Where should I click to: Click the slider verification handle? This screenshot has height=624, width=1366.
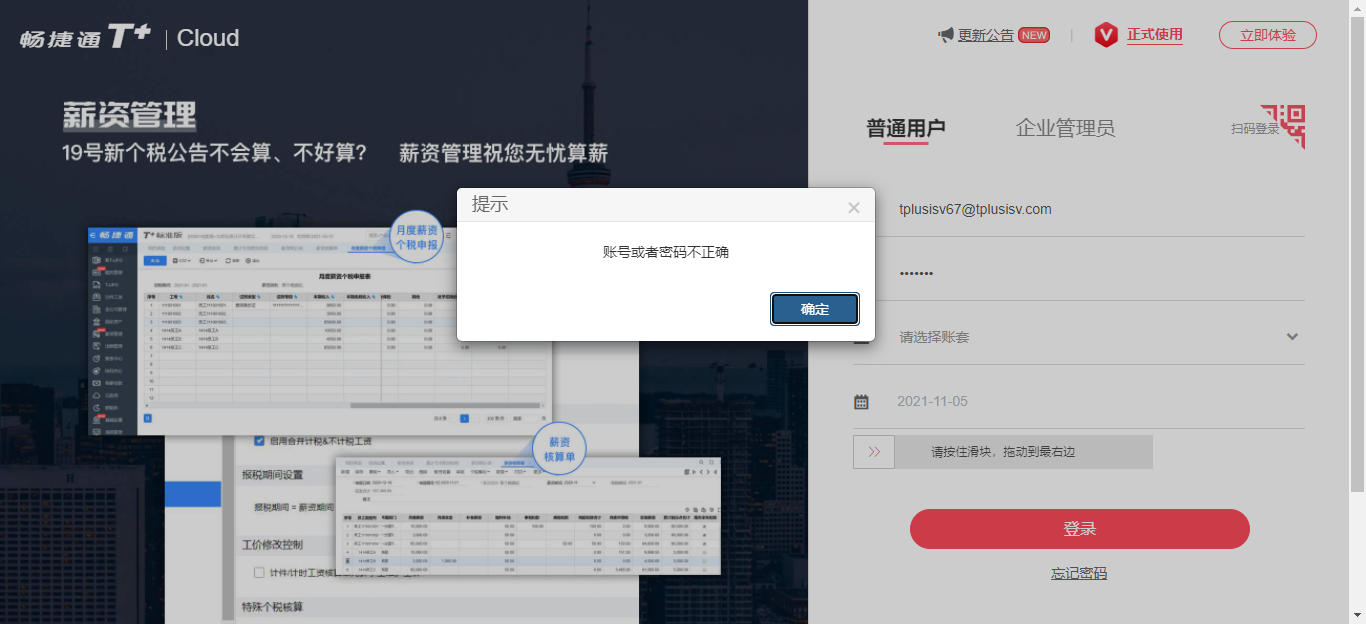[874, 452]
